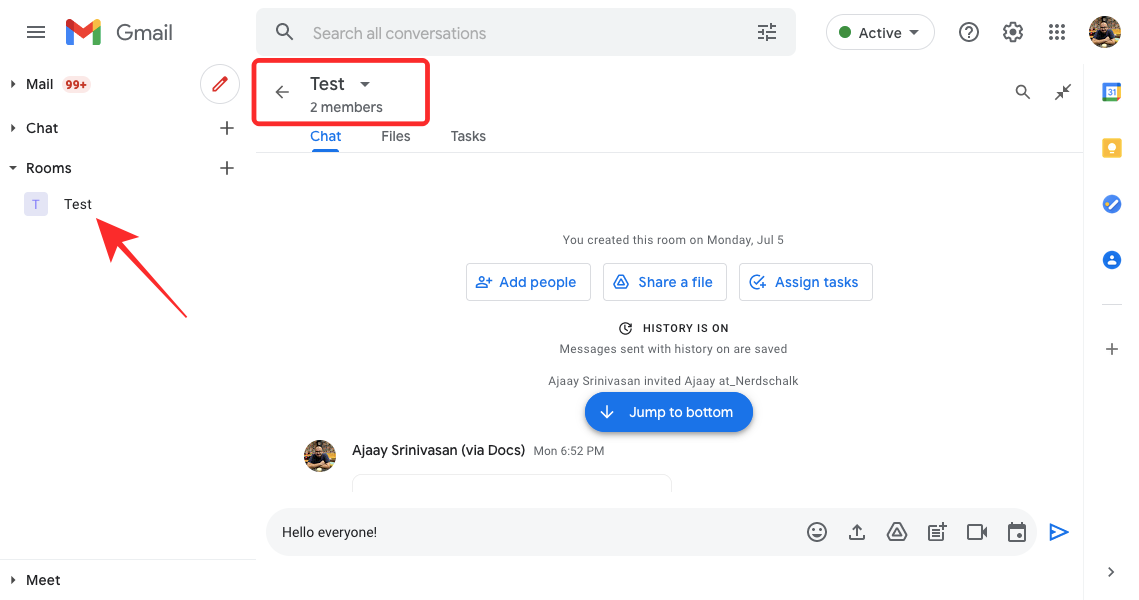Switch to the Files tab
This screenshot has width=1139, height=600.
396,136
